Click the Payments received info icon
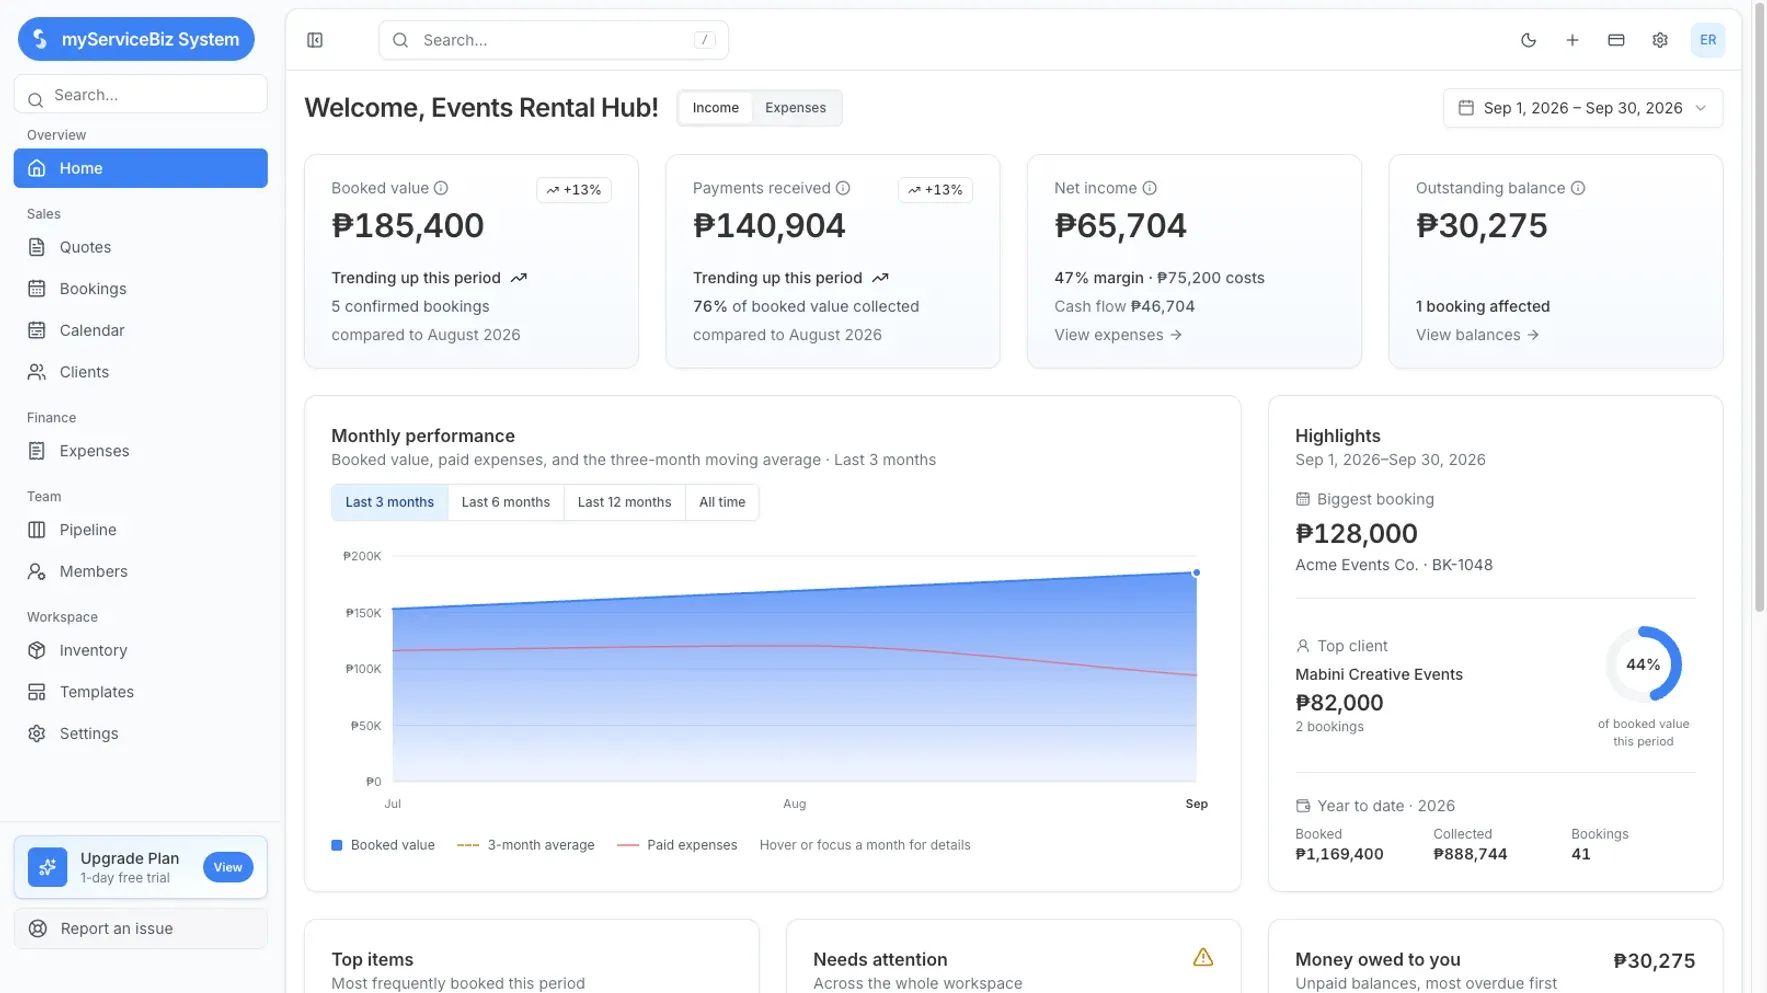The height and width of the screenshot is (993, 1767). click(843, 188)
